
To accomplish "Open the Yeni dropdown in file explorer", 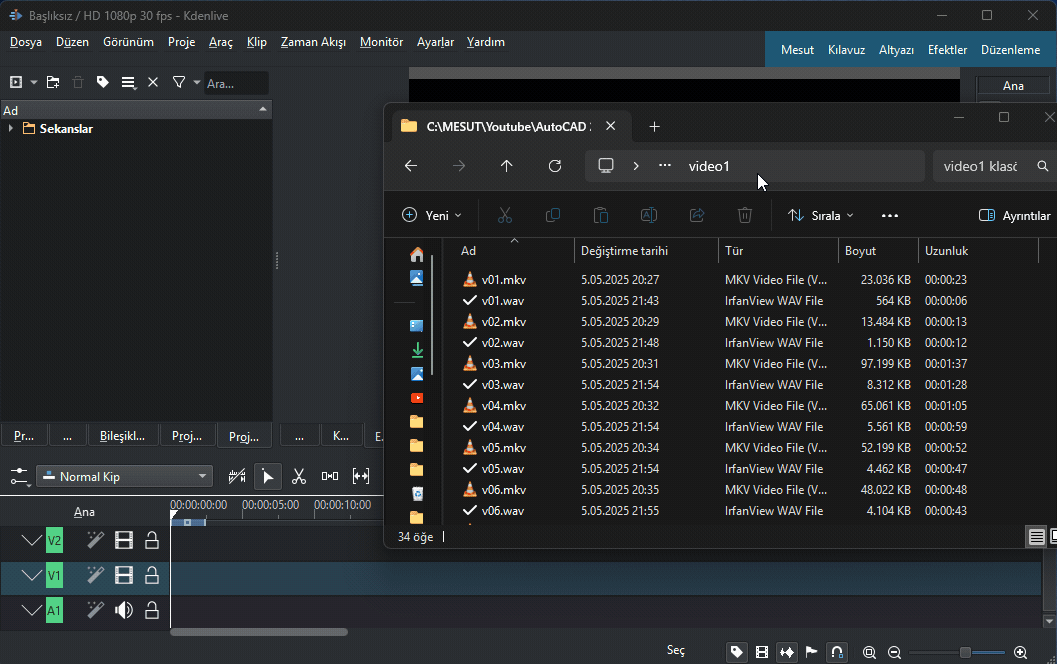I will tap(432, 216).
